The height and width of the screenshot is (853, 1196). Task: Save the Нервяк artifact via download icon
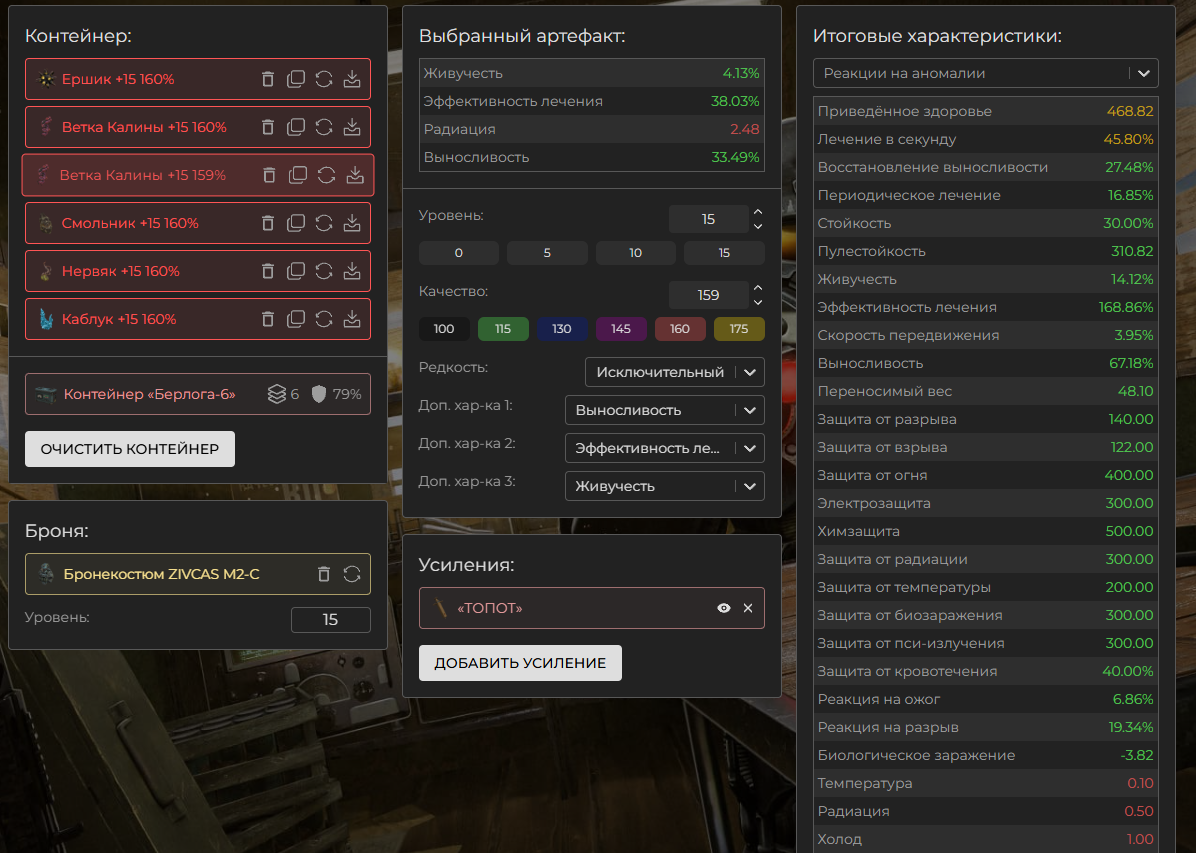(352, 271)
